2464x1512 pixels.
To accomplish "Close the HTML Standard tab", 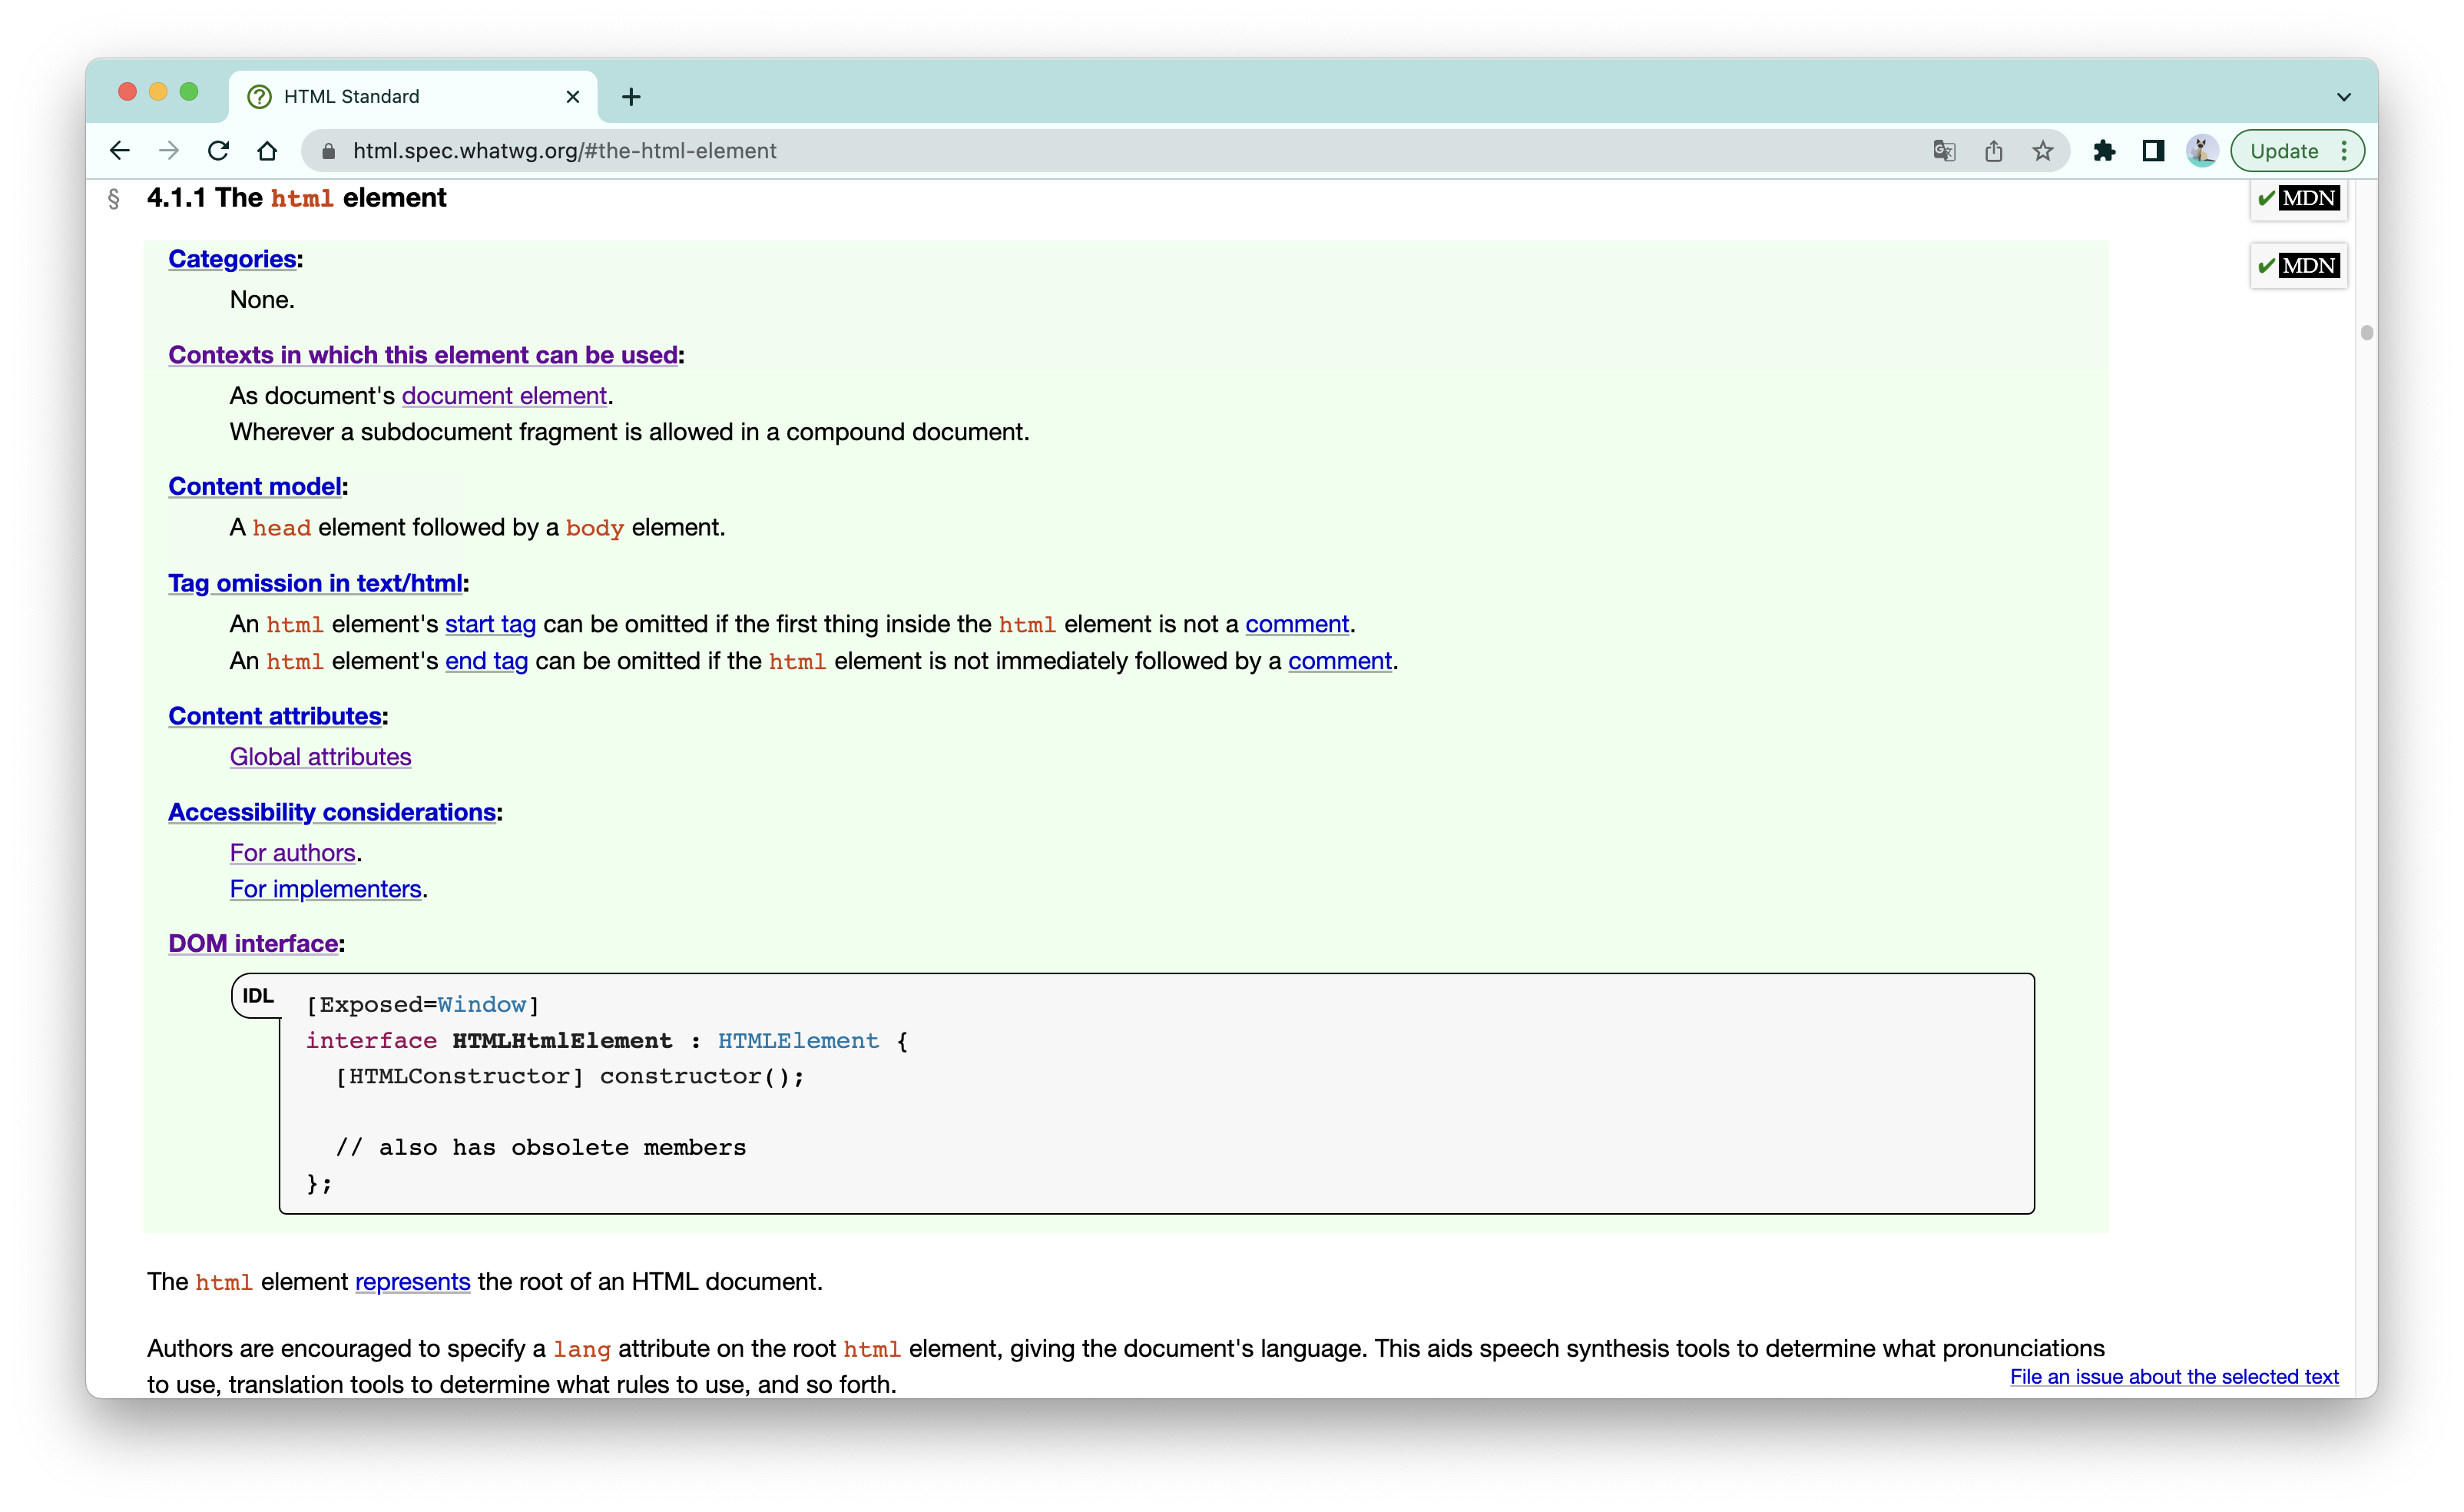I will click(x=573, y=97).
